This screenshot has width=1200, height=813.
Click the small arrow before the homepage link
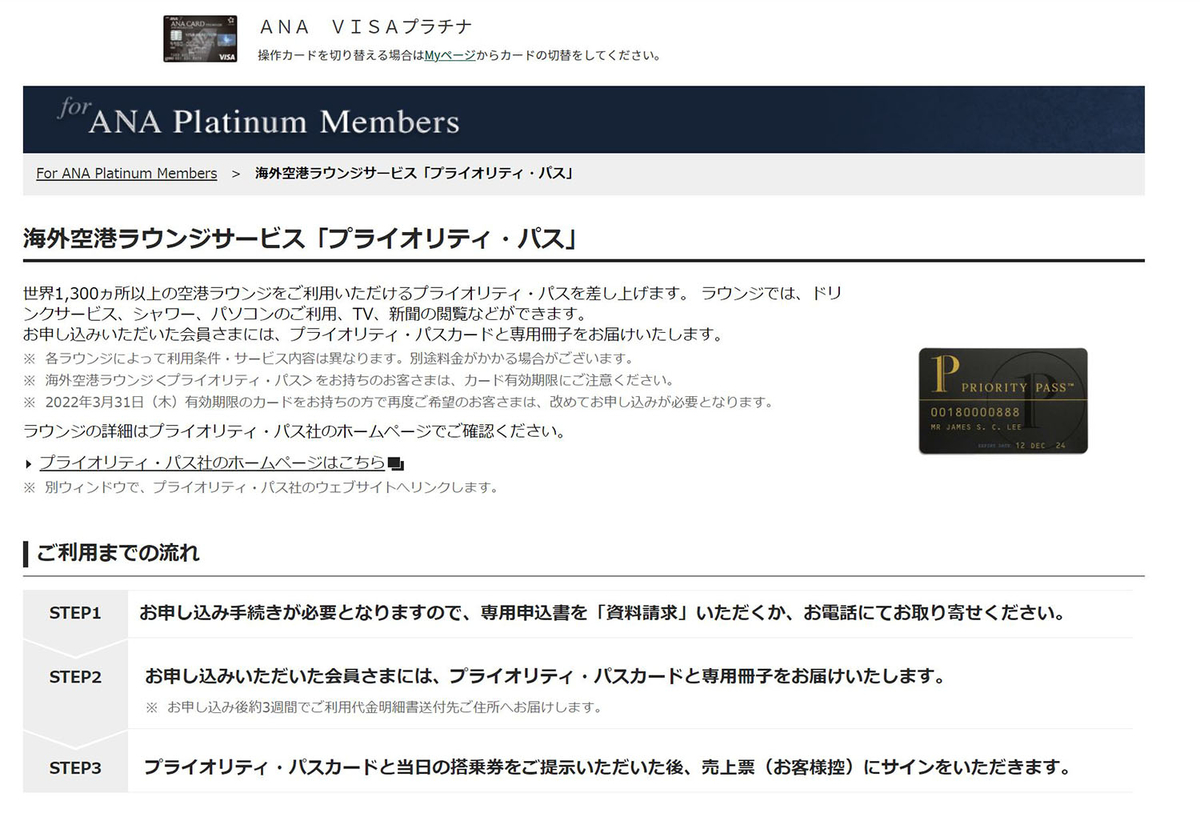[28, 464]
